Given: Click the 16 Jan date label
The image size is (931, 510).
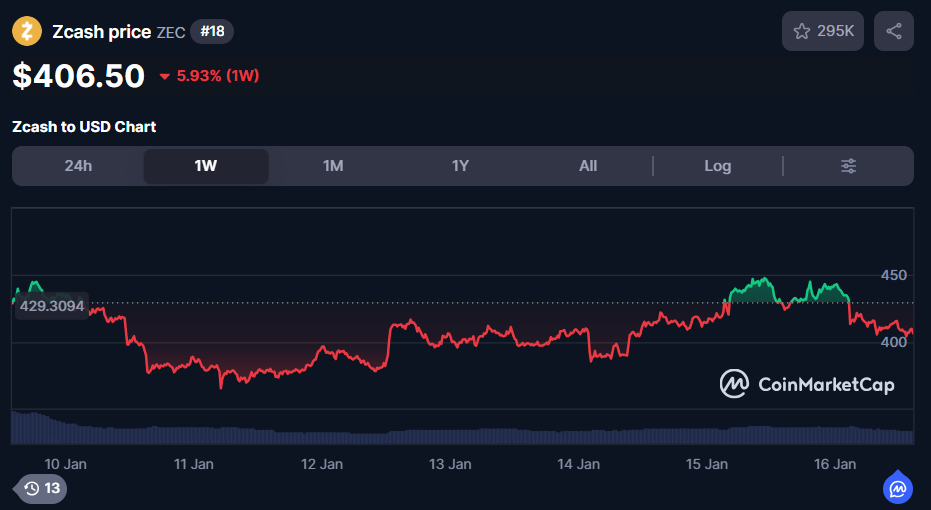Looking at the screenshot, I should point(835,464).
